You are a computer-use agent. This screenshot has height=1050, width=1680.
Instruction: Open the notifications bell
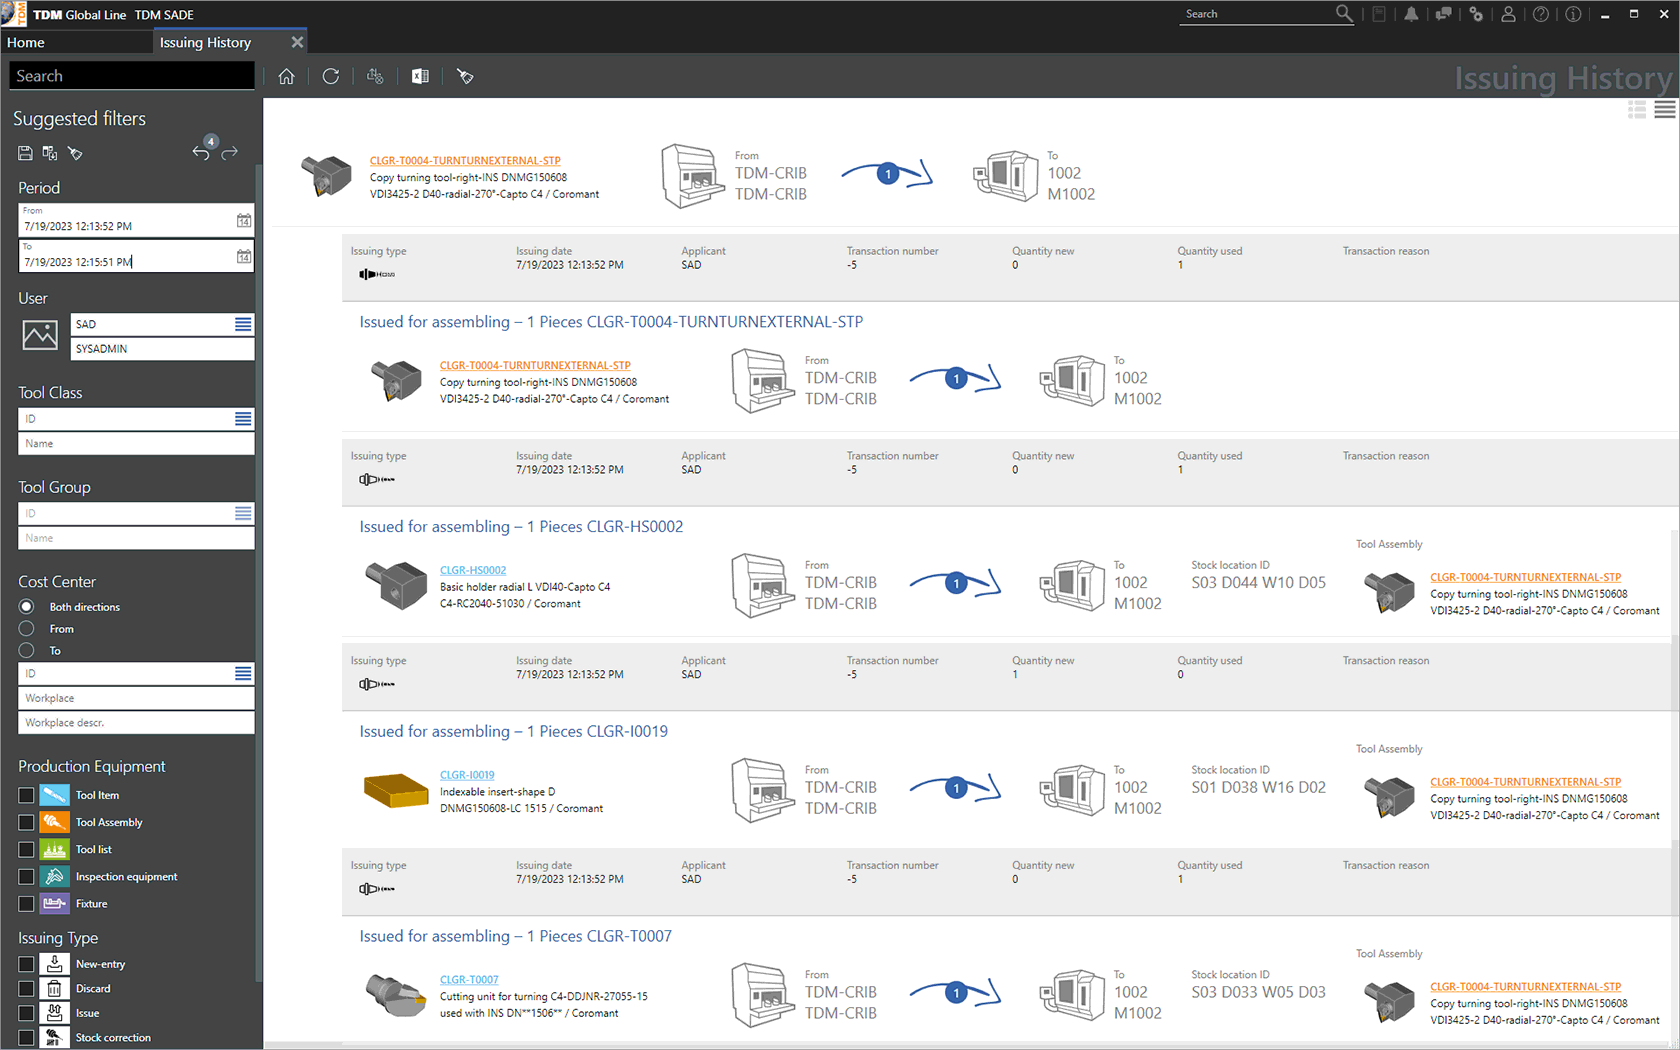tap(1411, 14)
